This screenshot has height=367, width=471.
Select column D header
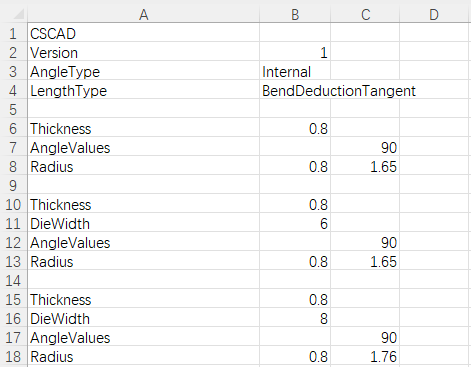(x=434, y=14)
